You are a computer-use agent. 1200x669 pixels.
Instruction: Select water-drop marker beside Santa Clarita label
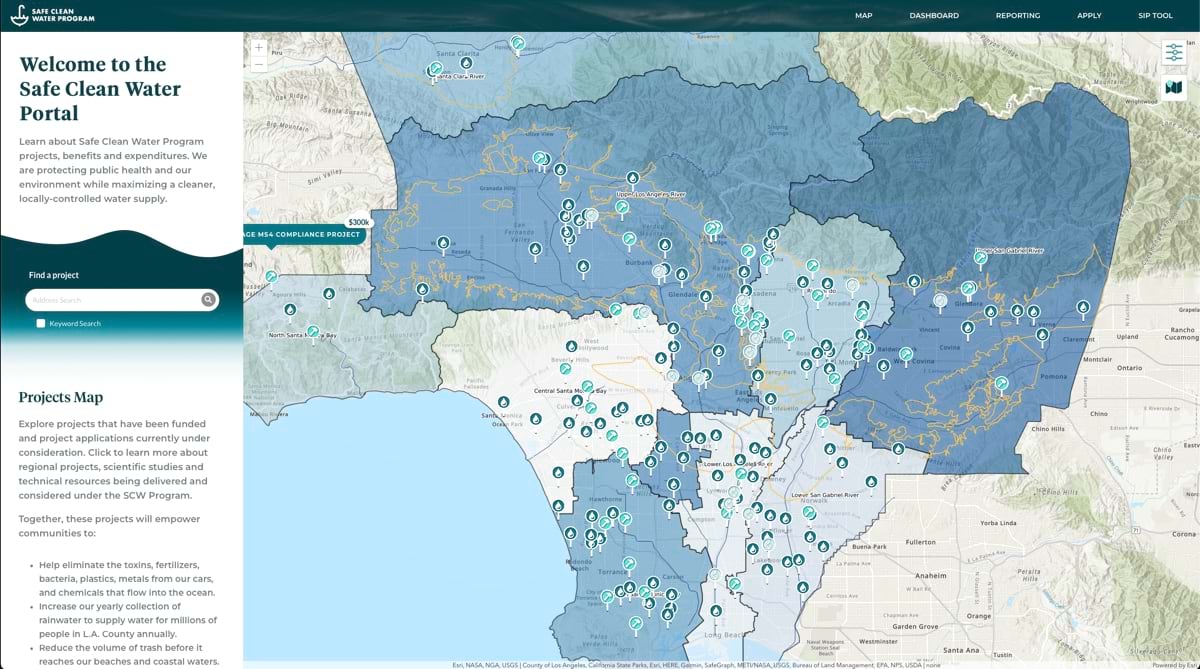(466, 63)
